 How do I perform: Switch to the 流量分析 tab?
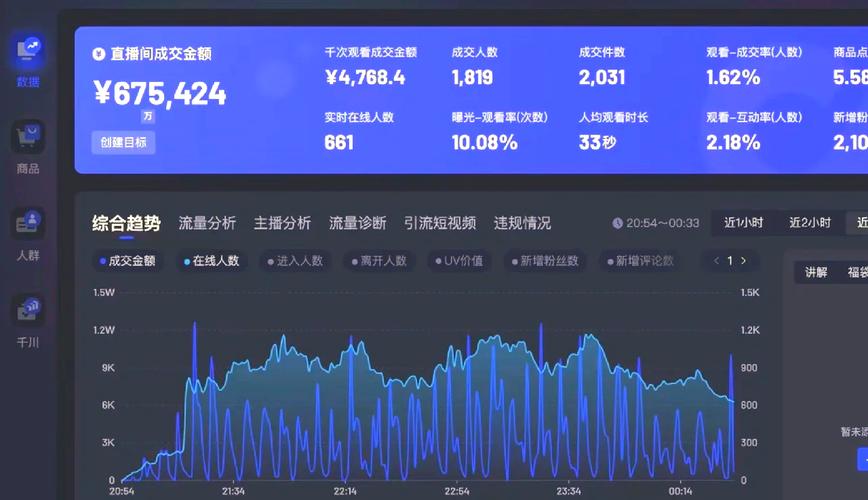tap(207, 223)
